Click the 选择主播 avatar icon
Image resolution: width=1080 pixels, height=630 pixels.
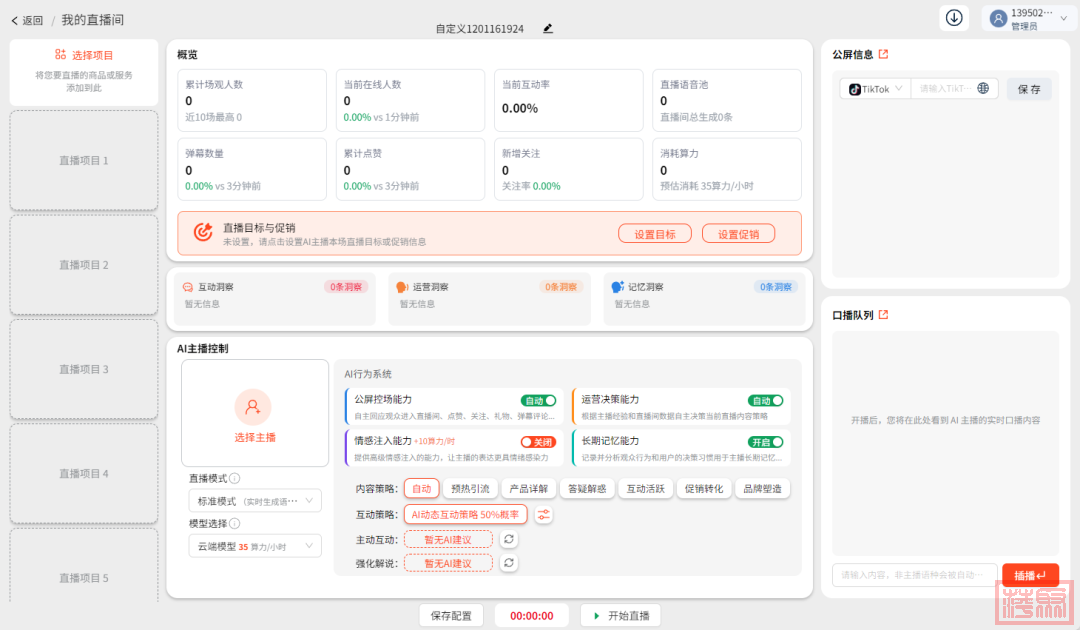tap(253, 407)
